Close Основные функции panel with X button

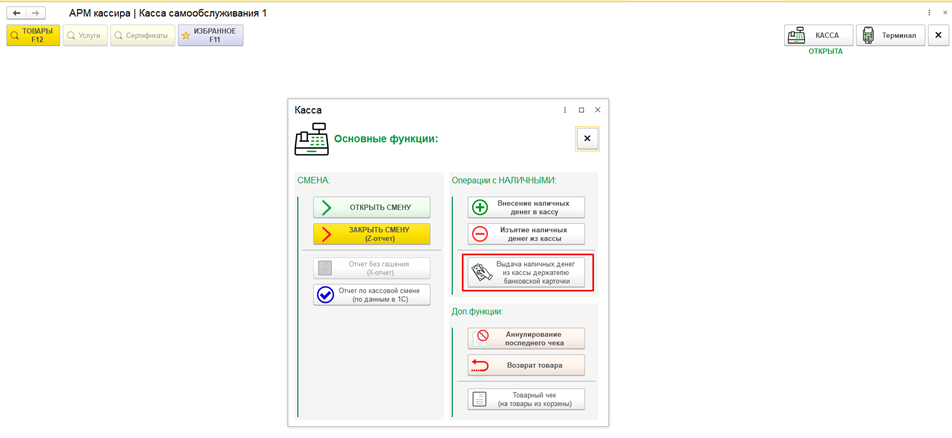[x=587, y=139]
